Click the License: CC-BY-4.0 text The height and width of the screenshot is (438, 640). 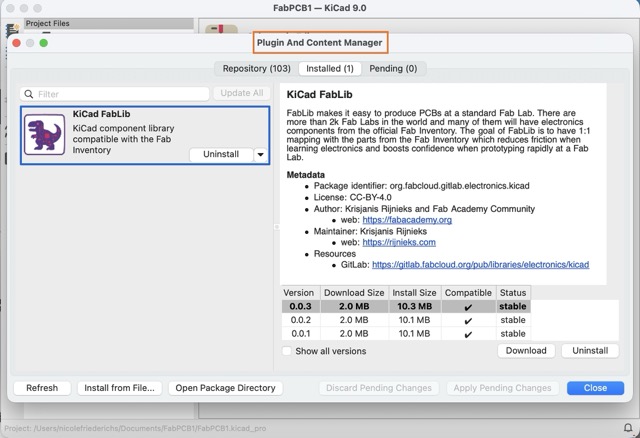(353, 198)
